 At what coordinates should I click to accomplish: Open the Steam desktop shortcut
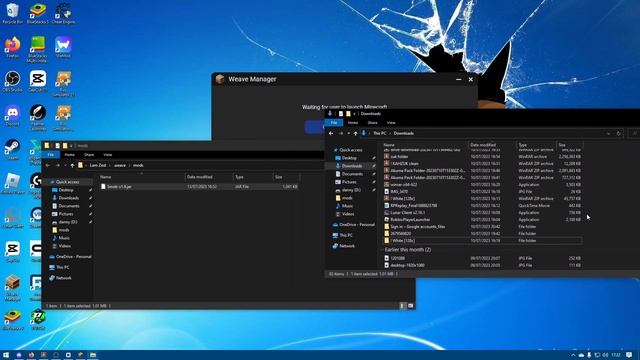12,149
